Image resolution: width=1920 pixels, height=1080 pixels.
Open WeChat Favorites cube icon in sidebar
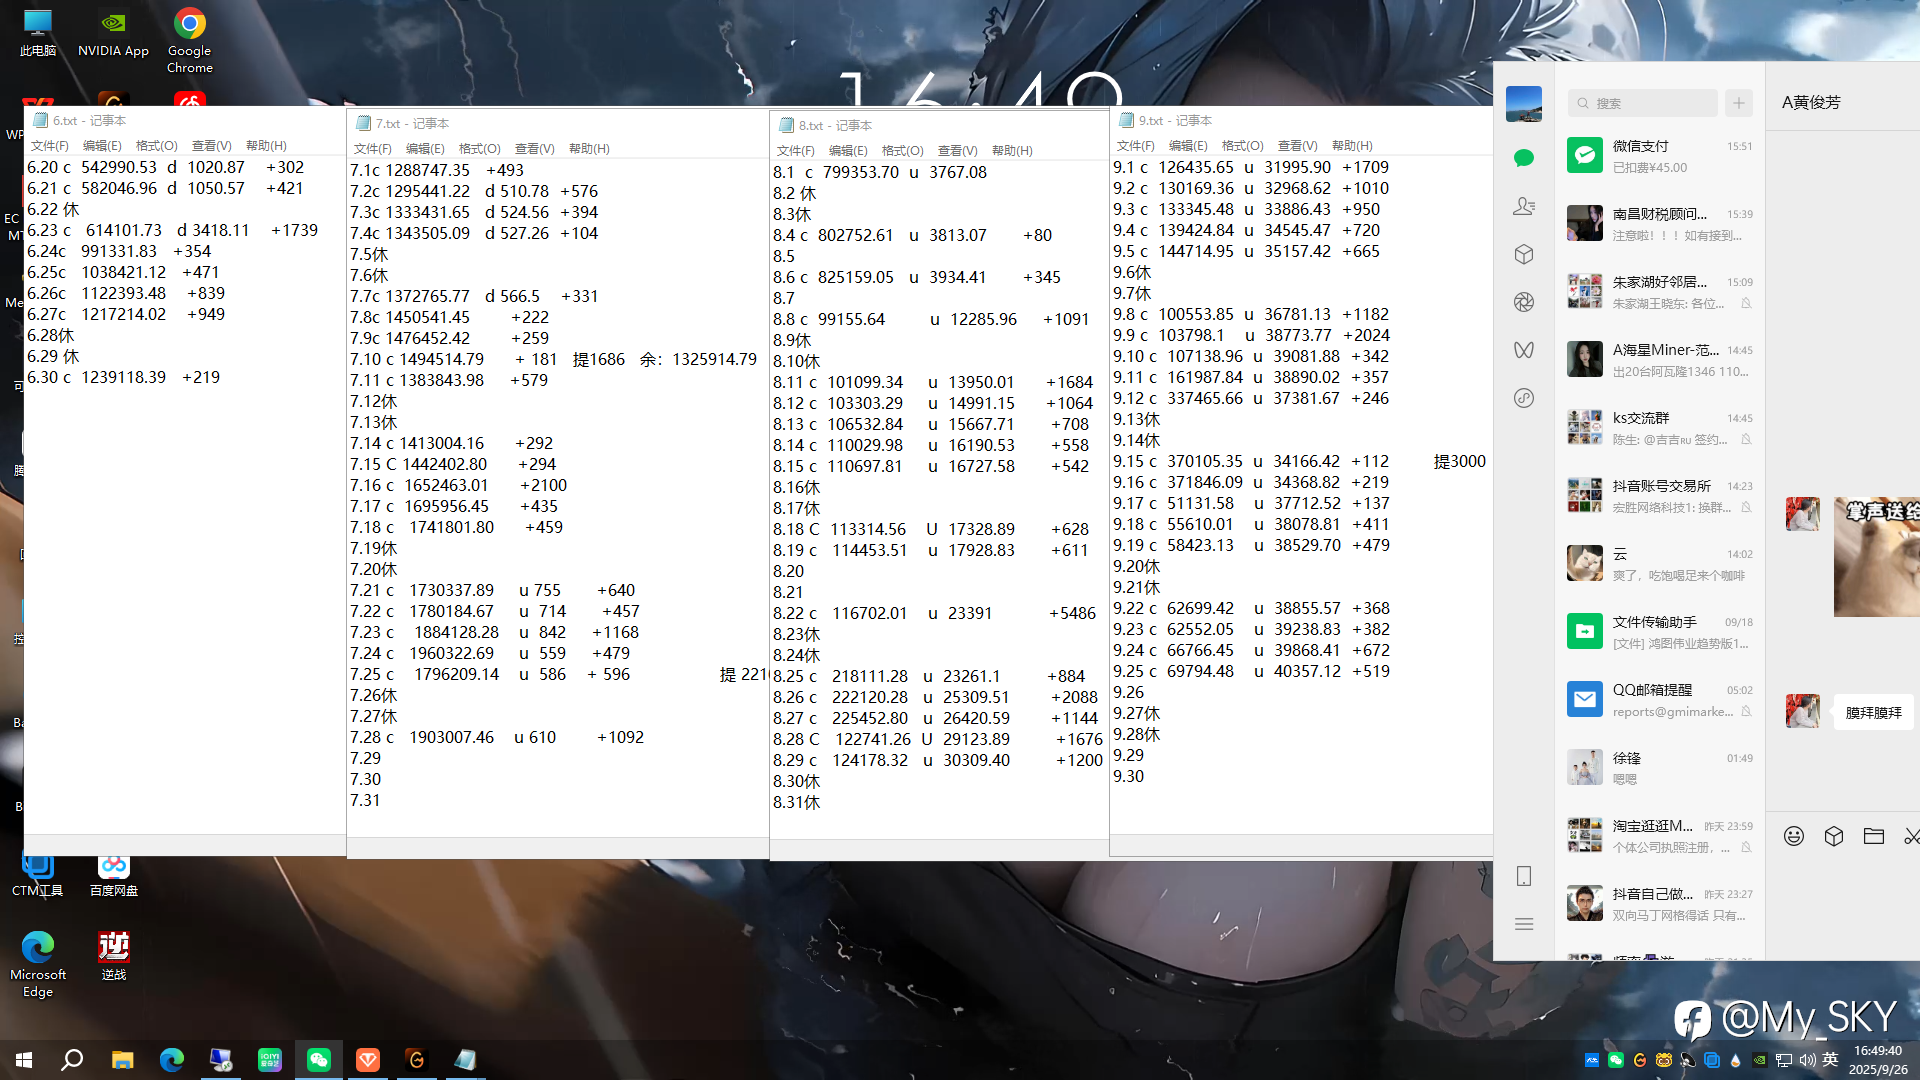click(x=1524, y=254)
